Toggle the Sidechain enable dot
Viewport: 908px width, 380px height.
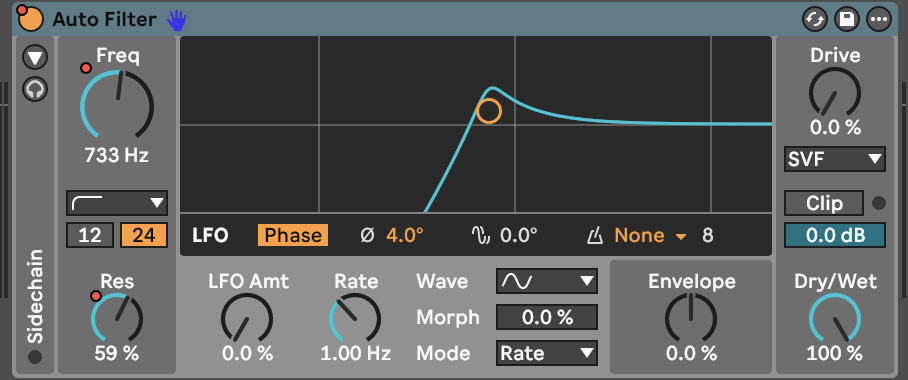[35, 357]
